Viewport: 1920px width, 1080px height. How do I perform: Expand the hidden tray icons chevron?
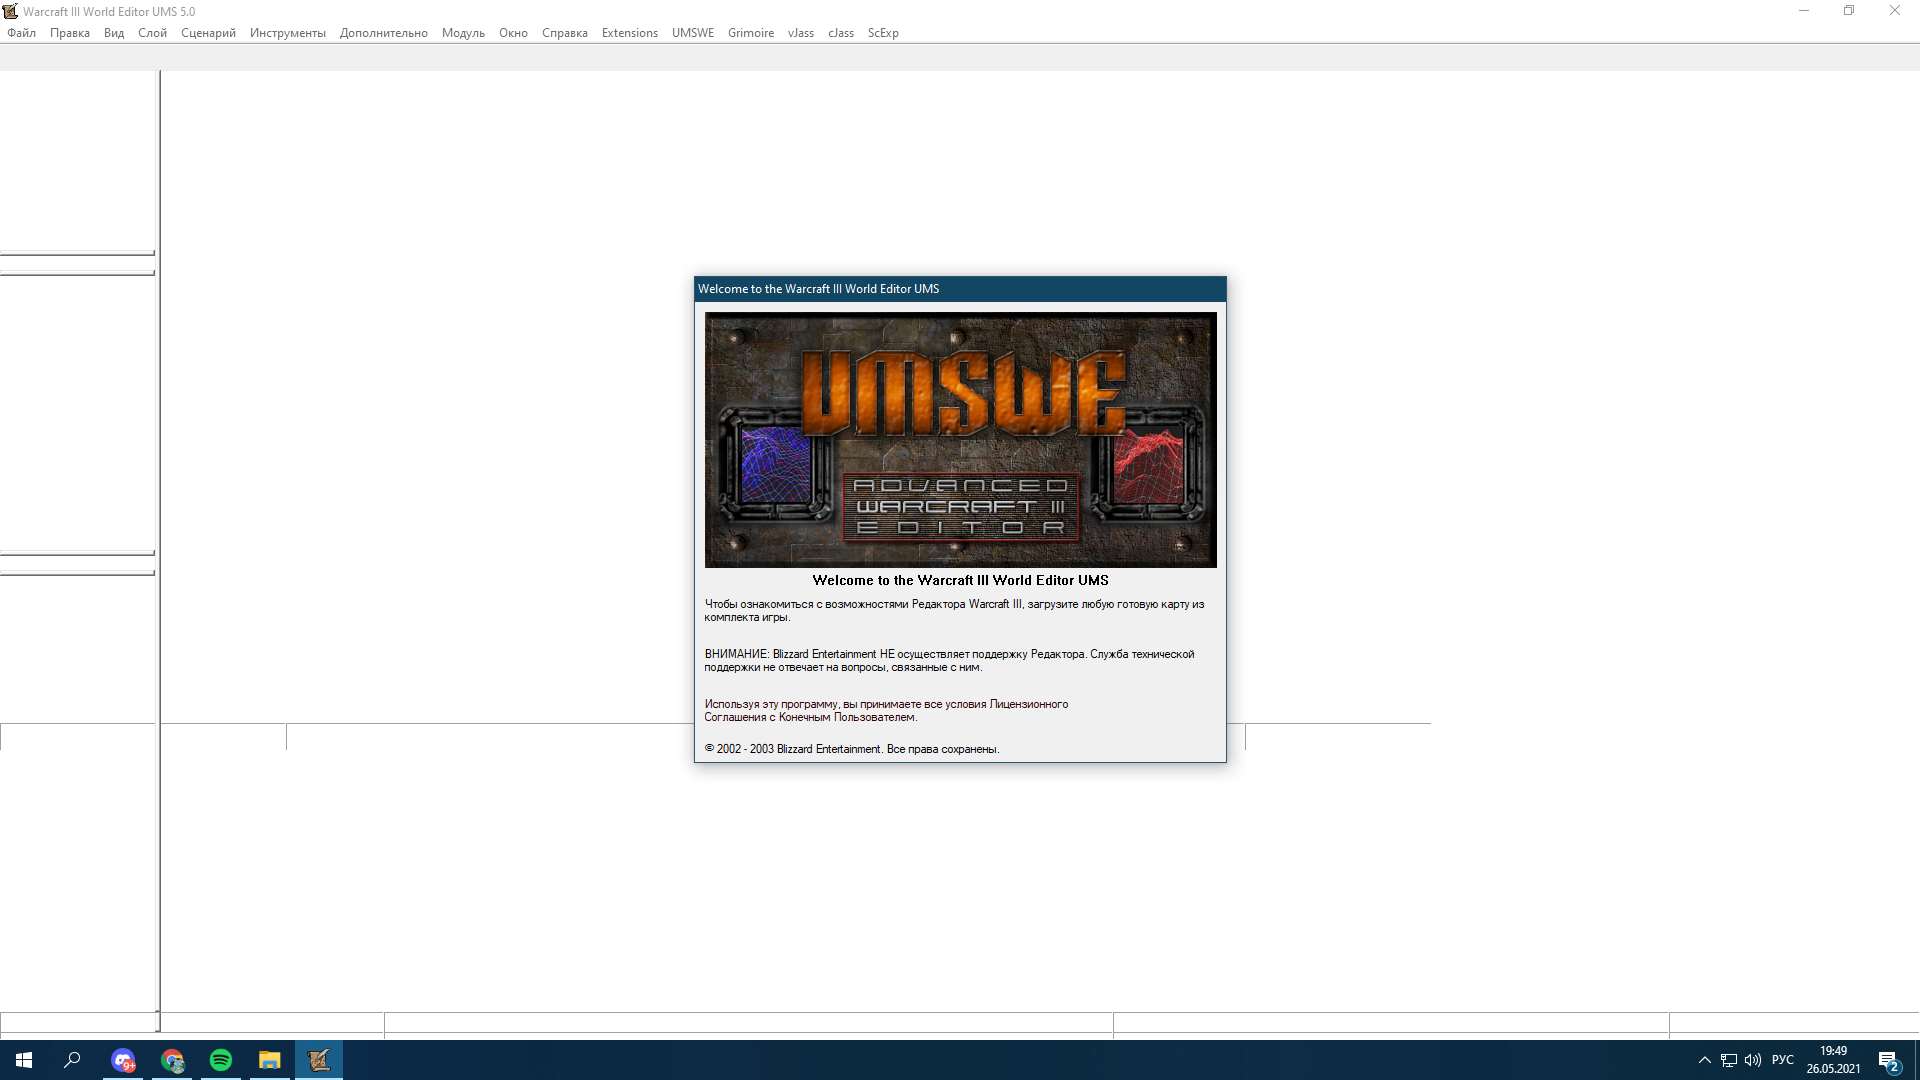[1705, 1060]
